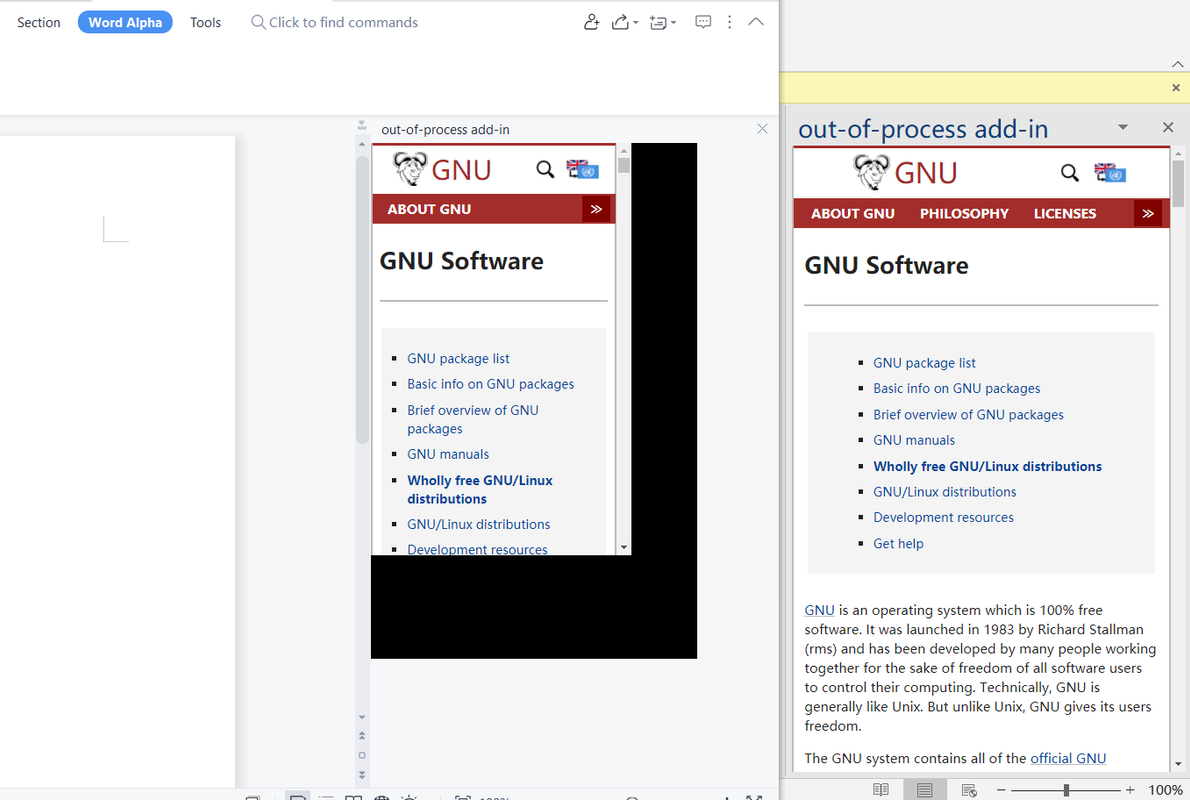Open the GNU package list link
The image size is (1190, 800).
(x=924, y=362)
